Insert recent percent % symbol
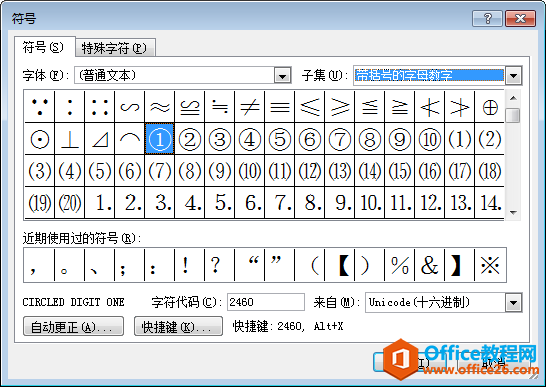This screenshot has height=387, width=546. coord(400,265)
